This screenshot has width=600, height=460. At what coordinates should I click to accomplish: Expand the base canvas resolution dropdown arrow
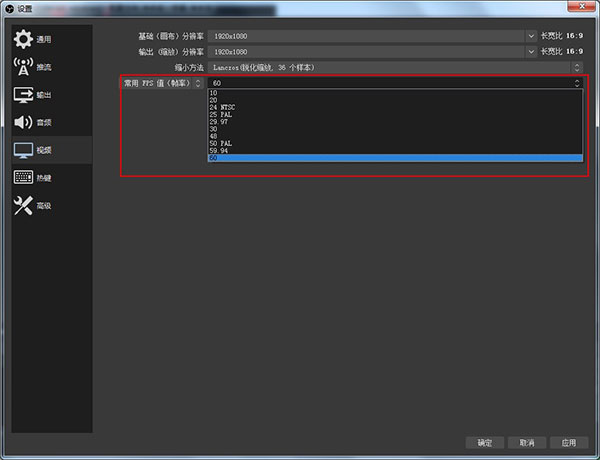(x=531, y=36)
